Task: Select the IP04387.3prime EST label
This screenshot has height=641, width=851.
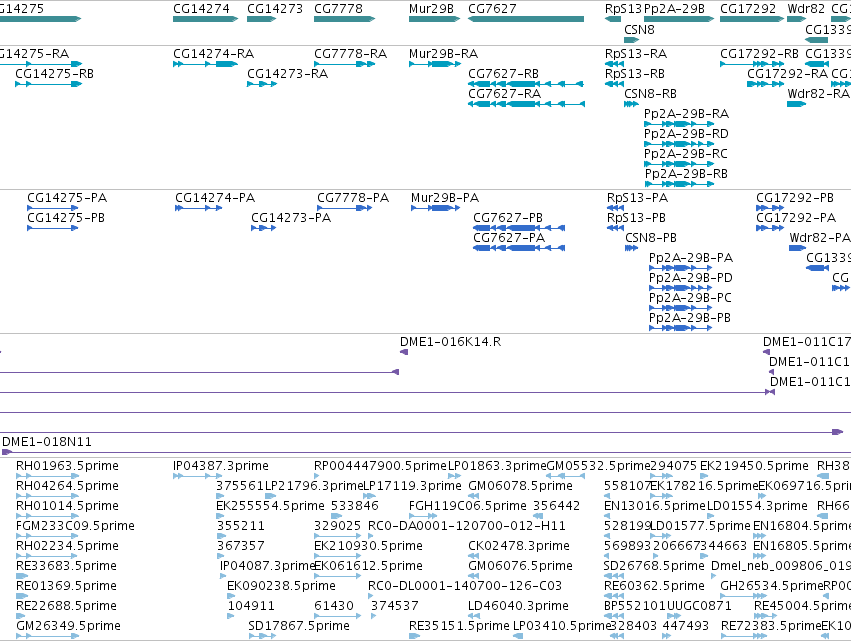Action: [220, 466]
